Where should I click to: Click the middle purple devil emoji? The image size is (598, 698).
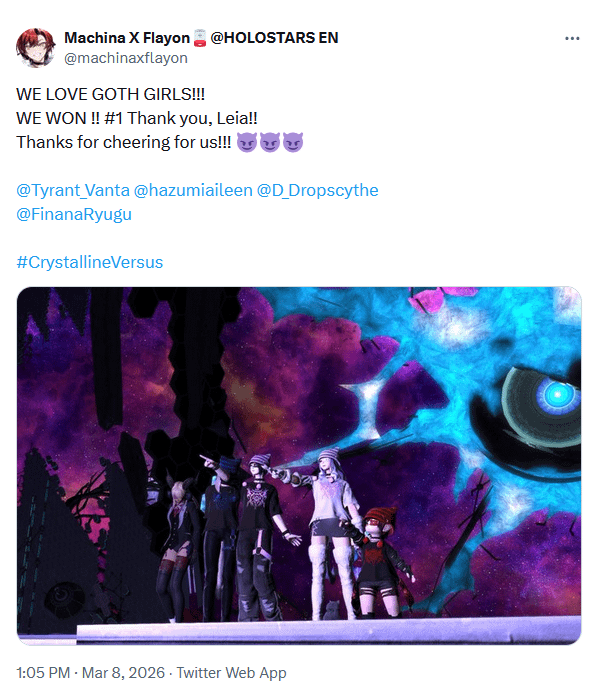click(270, 142)
